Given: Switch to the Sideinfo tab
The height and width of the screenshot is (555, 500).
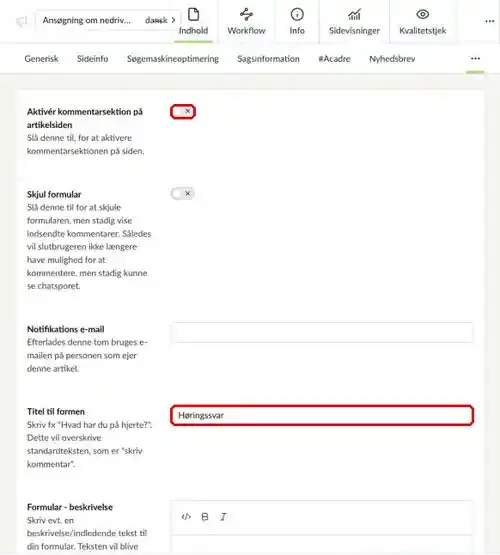Looking at the screenshot, I should click(92, 59).
